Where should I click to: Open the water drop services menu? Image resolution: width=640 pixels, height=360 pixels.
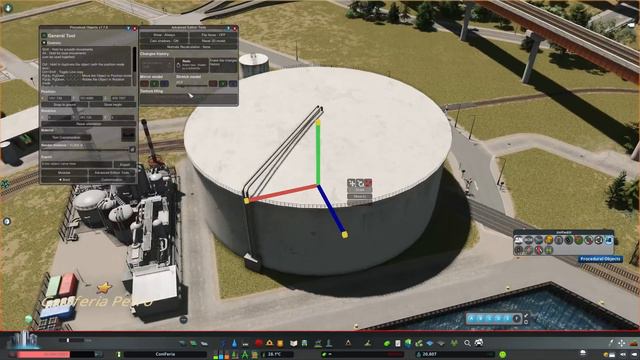tap(234, 343)
